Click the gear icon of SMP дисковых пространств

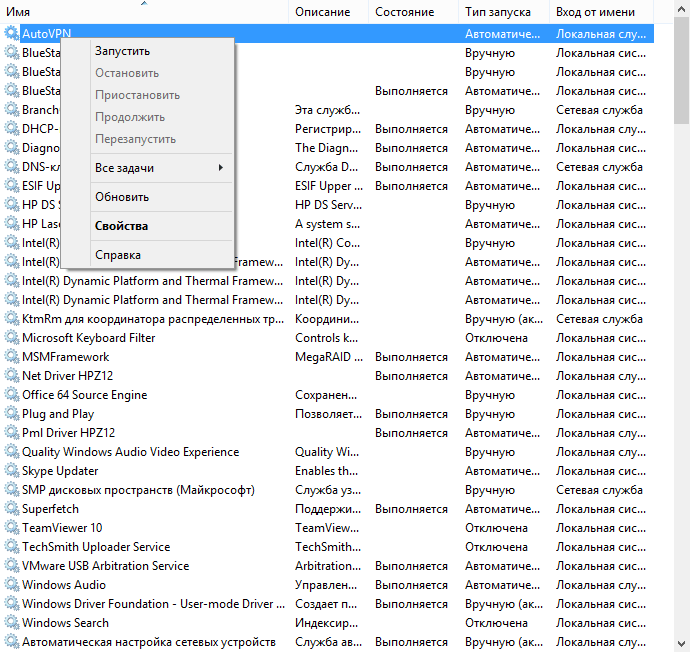pos(11,490)
